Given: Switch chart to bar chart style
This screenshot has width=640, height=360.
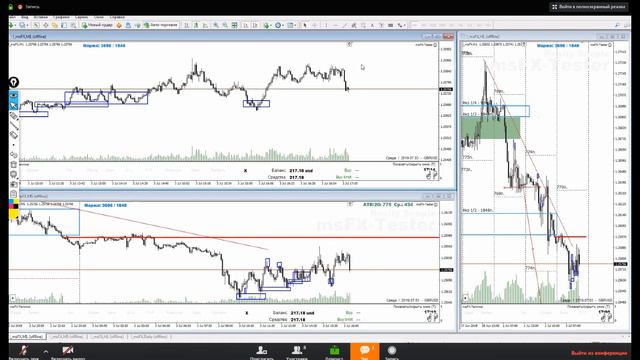Looking at the screenshot, I should coord(186,25).
